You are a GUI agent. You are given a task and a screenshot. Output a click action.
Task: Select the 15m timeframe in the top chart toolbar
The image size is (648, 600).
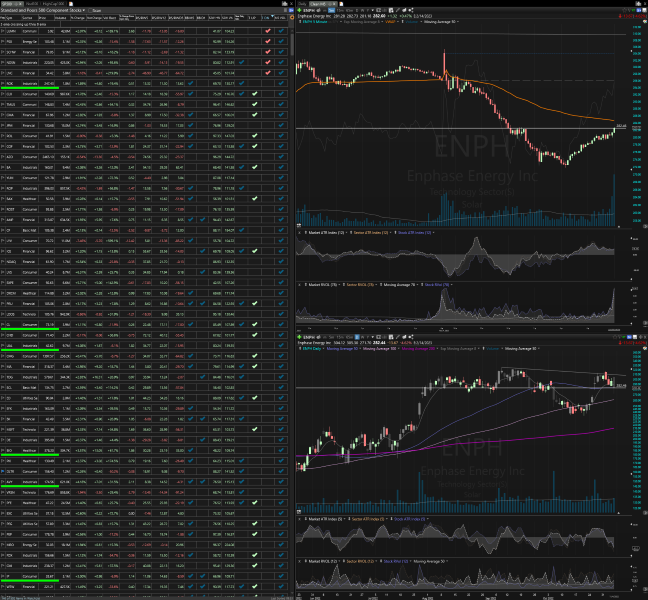pyautogui.click(x=340, y=10)
